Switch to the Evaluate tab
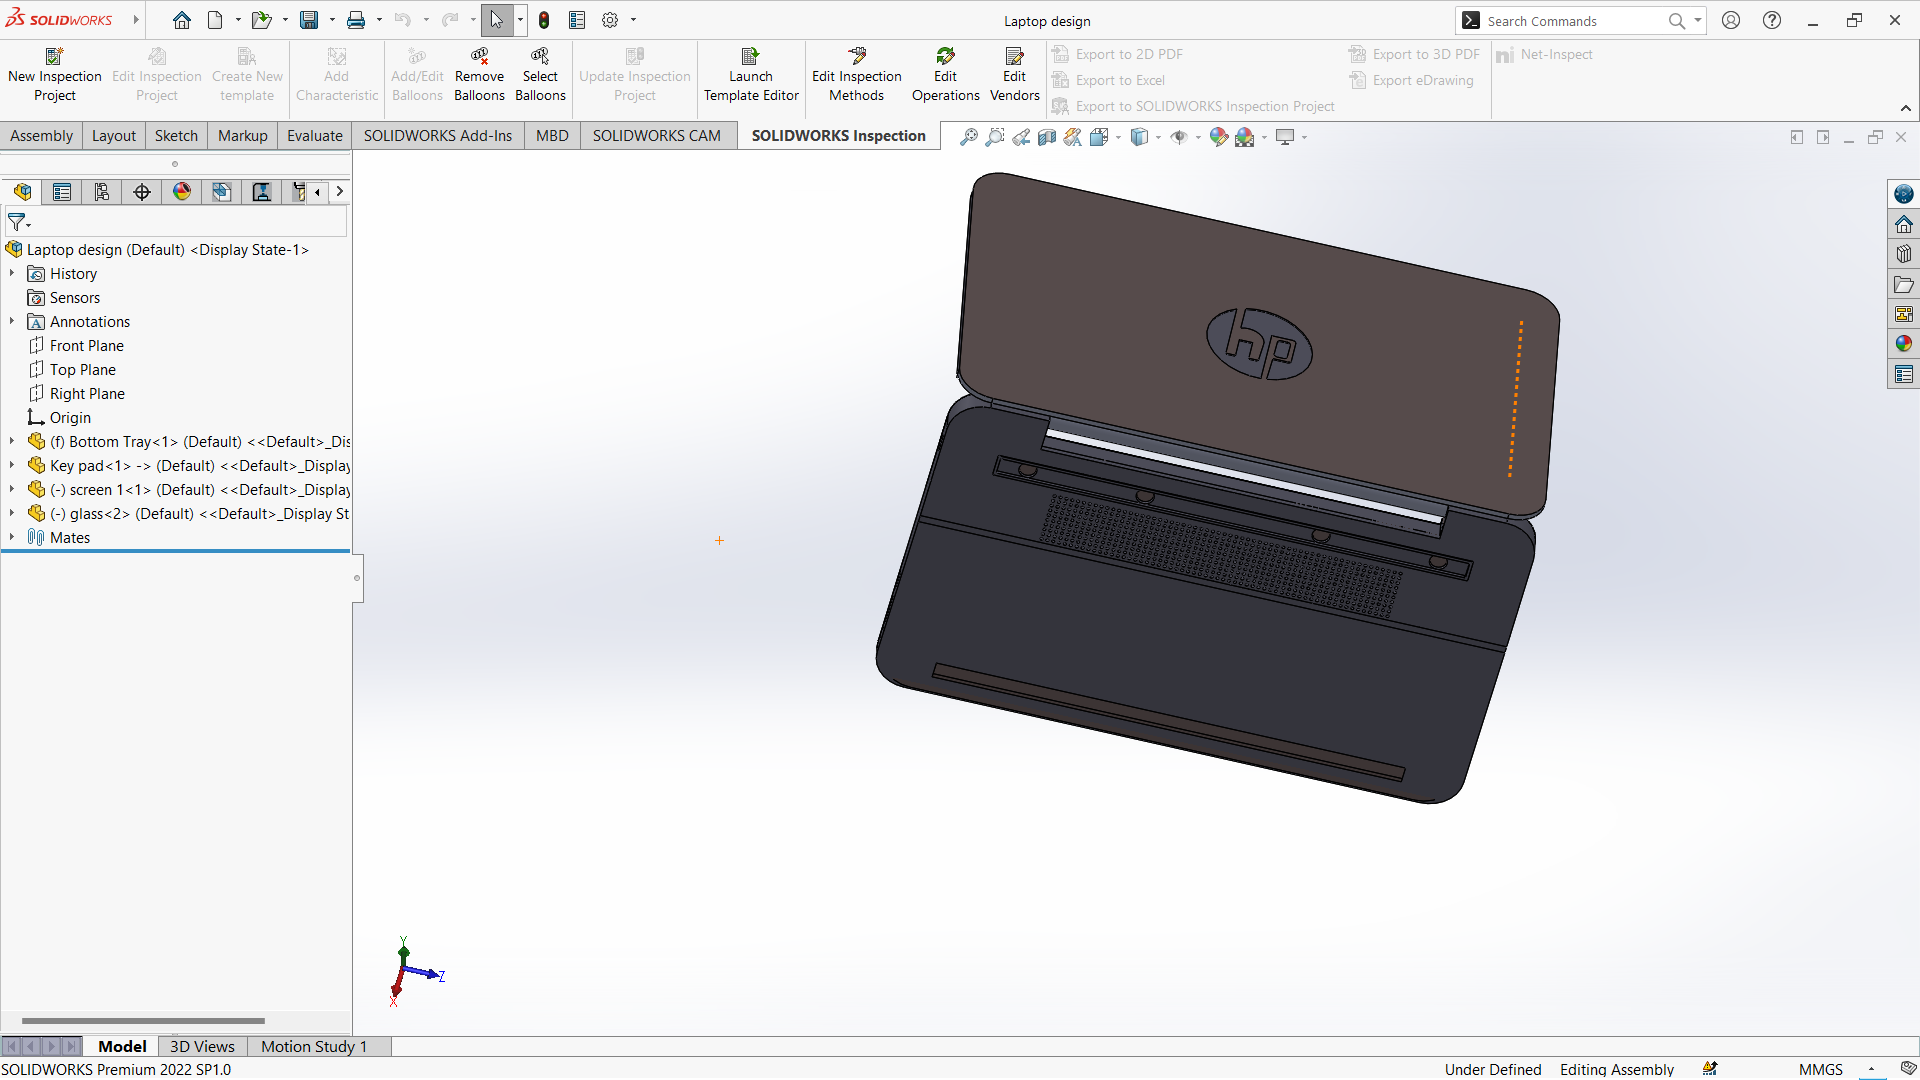The height and width of the screenshot is (1080, 1920). (315, 136)
